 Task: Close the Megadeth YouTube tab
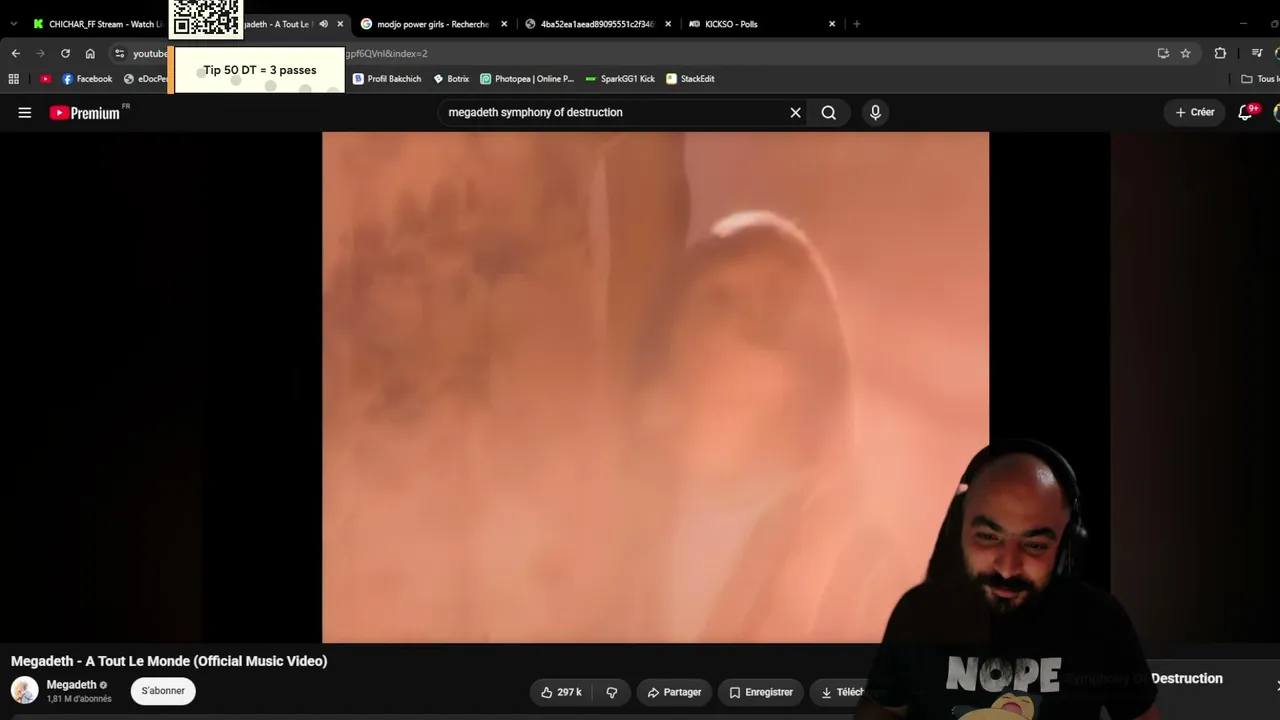pyautogui.click(x=340, y=24)
